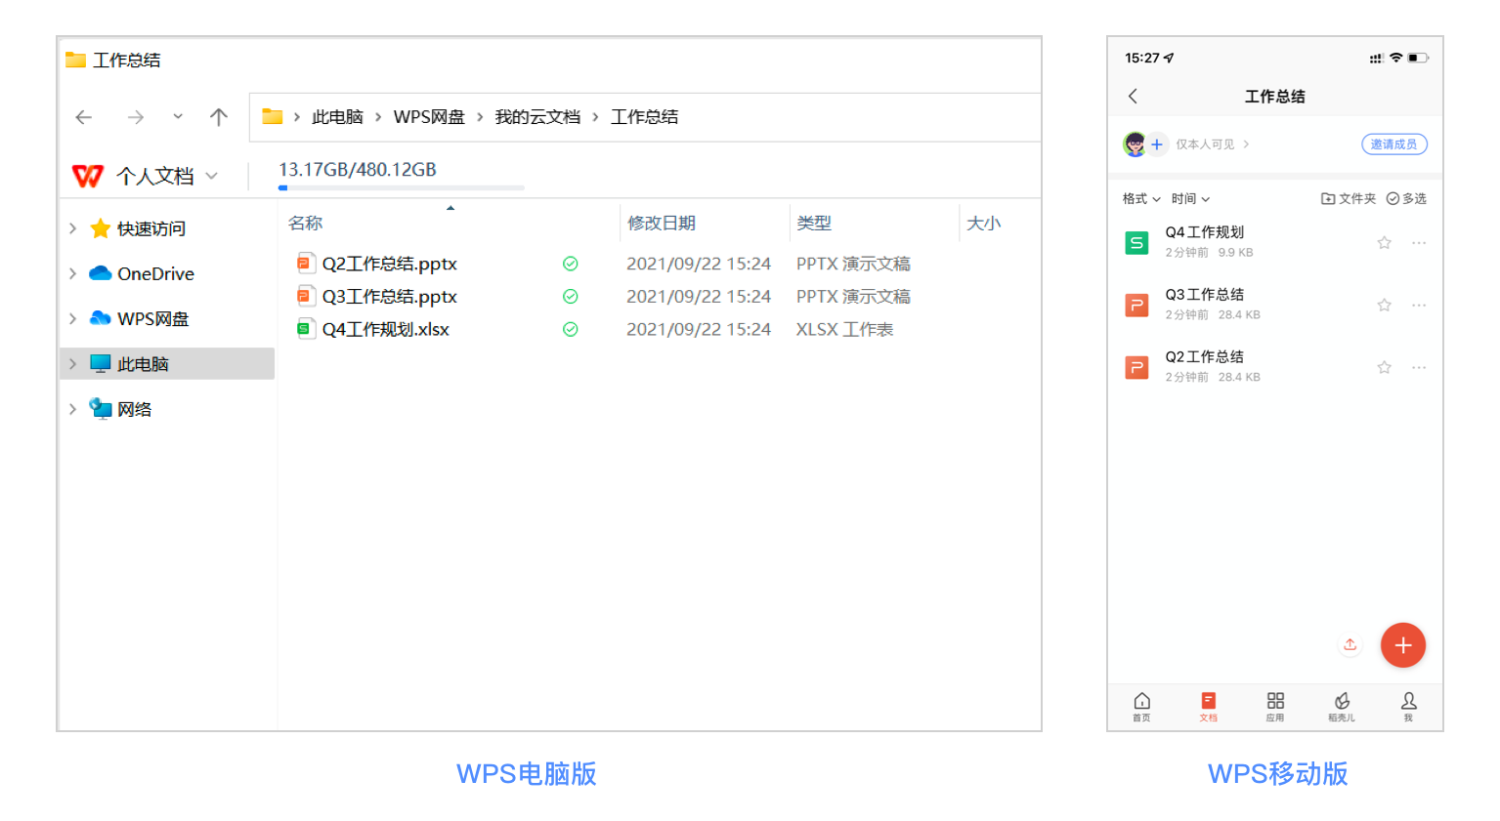Click sync status icon for Q3工作总结.pptx
This screenshot has height=821, width=1500.
pos(570,297)
